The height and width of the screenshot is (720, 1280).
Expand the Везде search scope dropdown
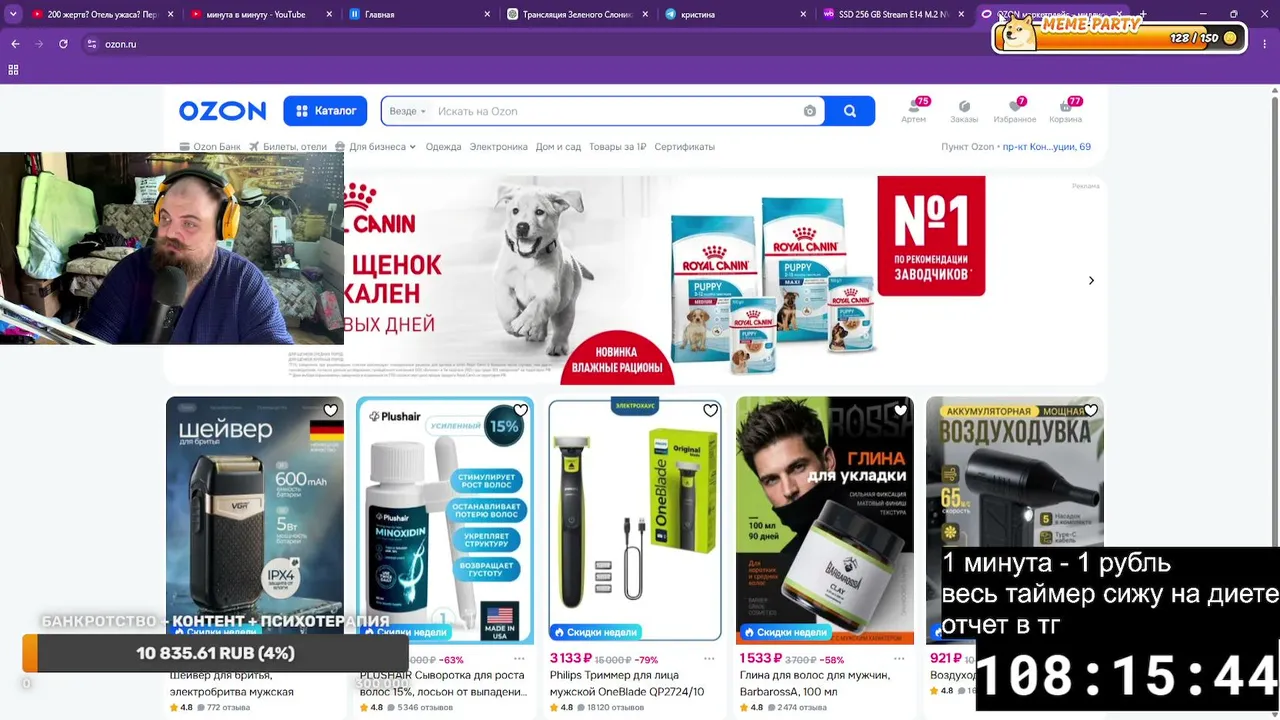[x=407, y=111]
